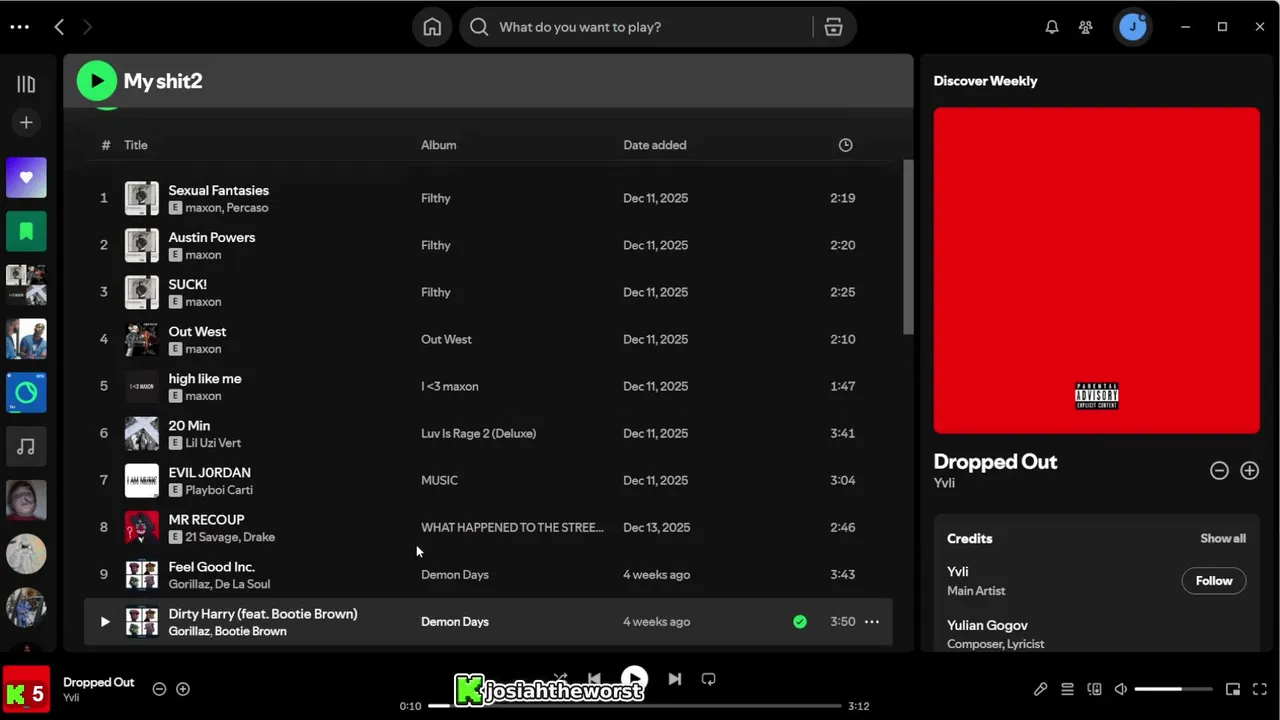This screenshot has height=720, width=1280.
Task: Click the search magnifier icon
Action: (479, 27)
